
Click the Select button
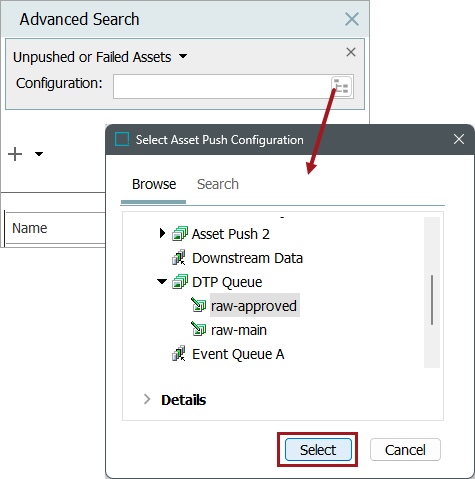(318, 450)
